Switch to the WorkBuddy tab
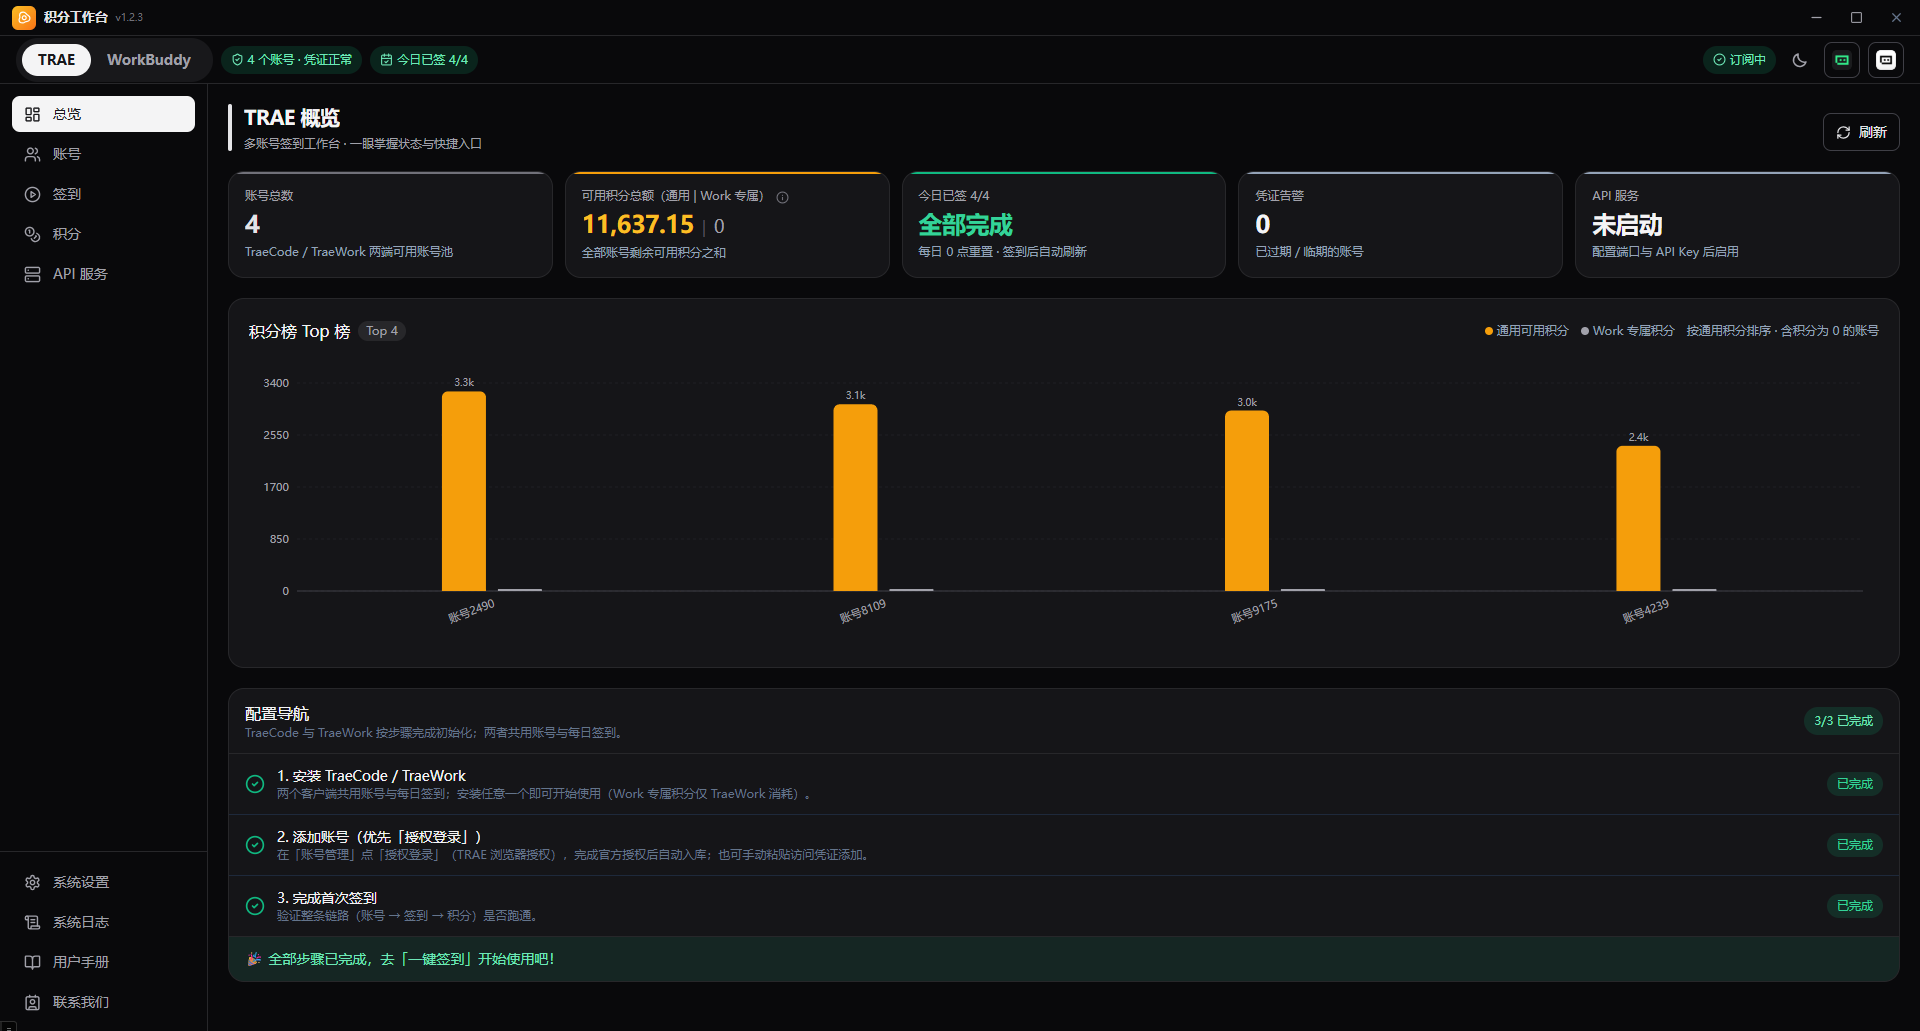 click(x=149, y=60)
